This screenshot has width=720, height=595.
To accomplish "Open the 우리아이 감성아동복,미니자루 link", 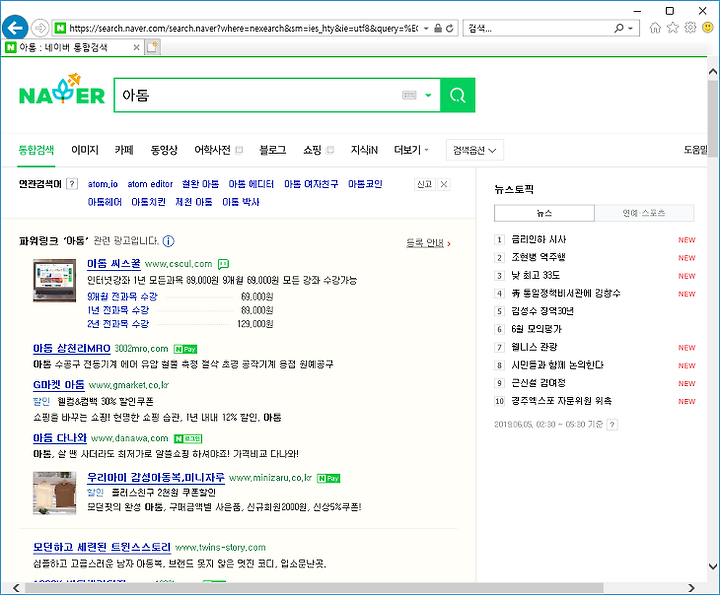I will 156,477.
